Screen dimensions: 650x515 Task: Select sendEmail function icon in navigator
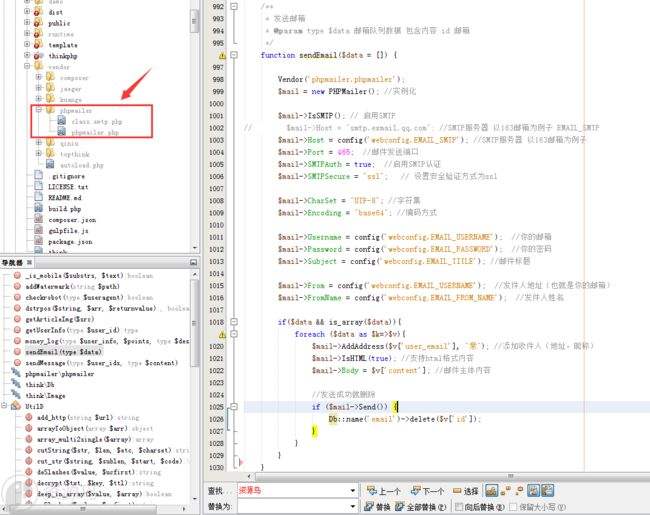point(17,352)
